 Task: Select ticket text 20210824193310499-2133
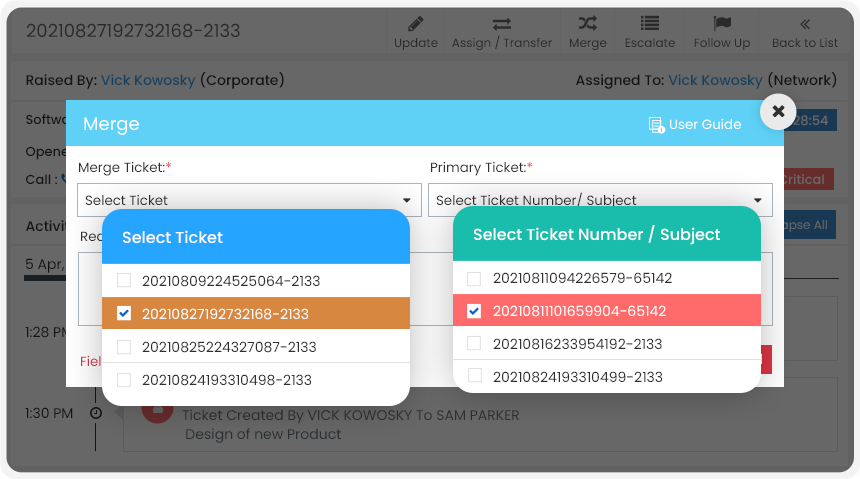(578, 377)
